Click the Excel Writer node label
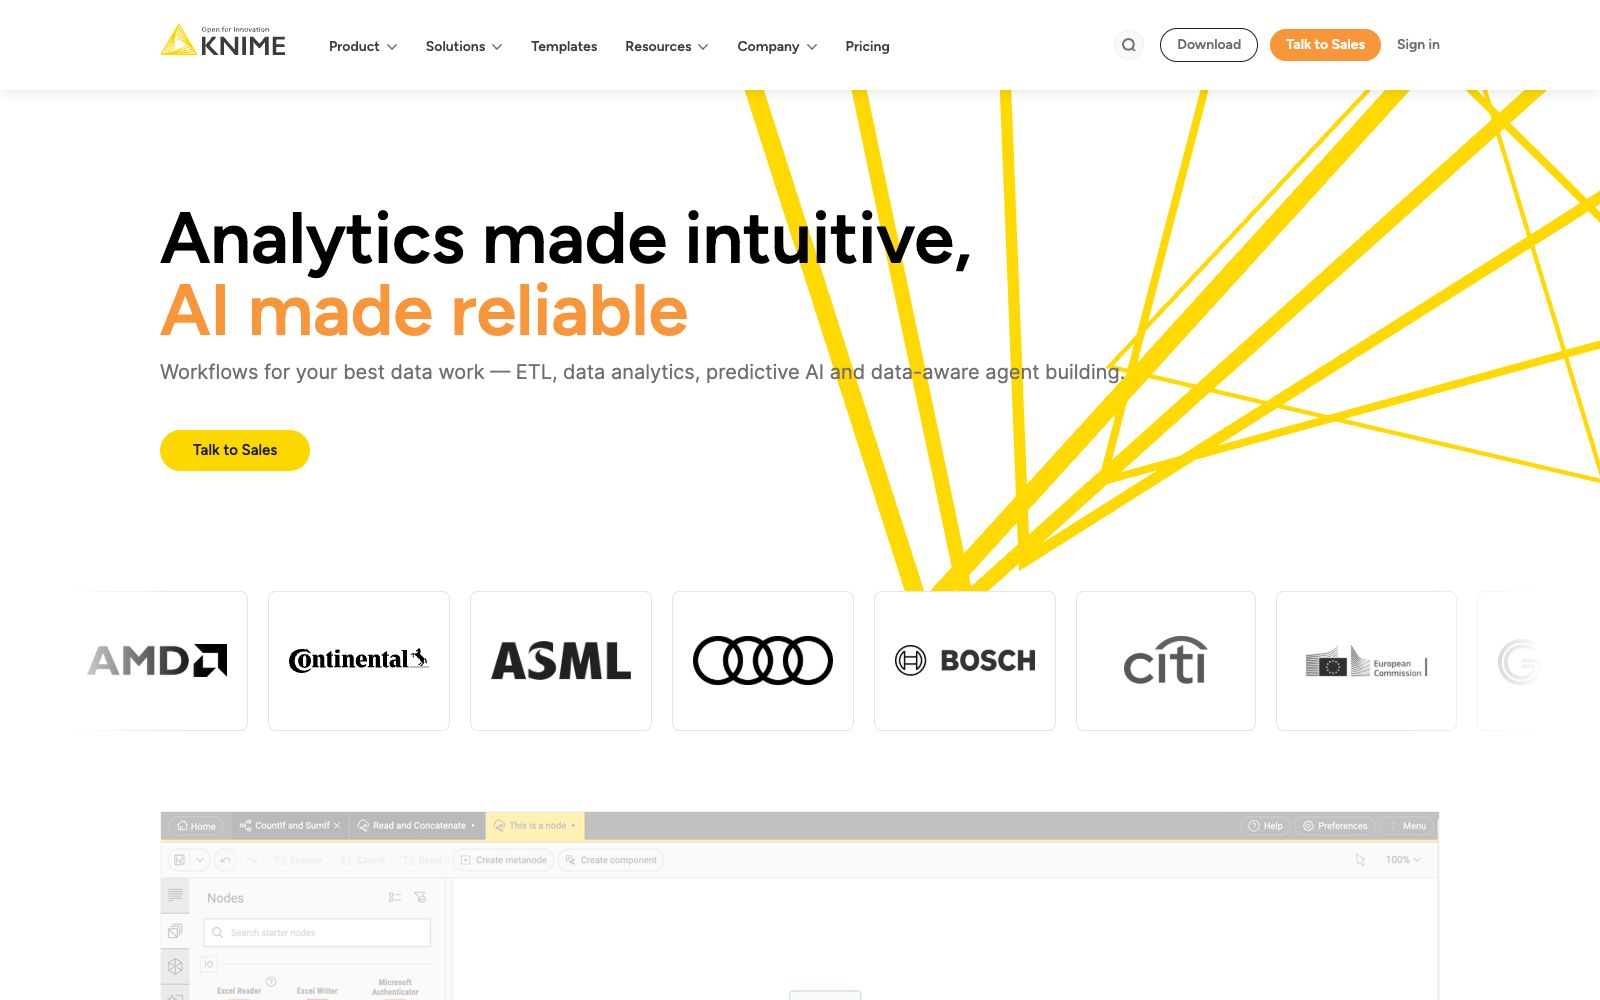 317,991
